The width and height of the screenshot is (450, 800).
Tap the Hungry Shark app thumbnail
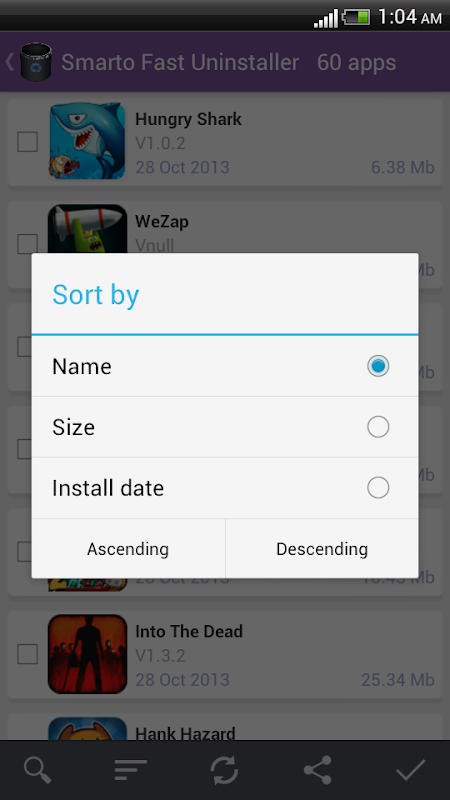tap(87, 141)
